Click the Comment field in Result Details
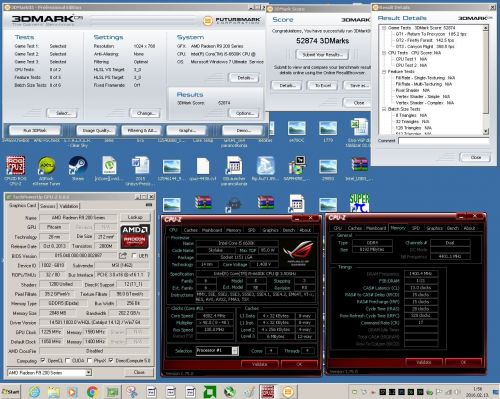 click(444, 141)
